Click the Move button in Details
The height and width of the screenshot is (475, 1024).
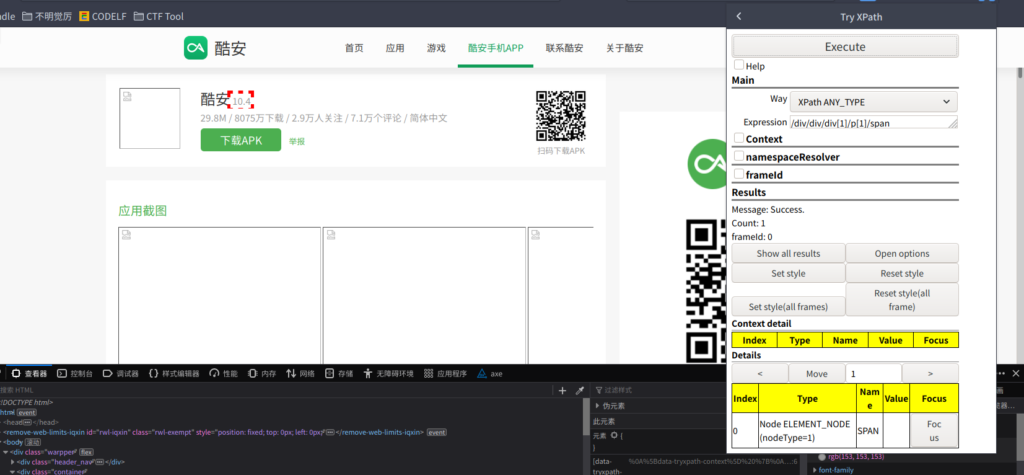tap(816, 374)
